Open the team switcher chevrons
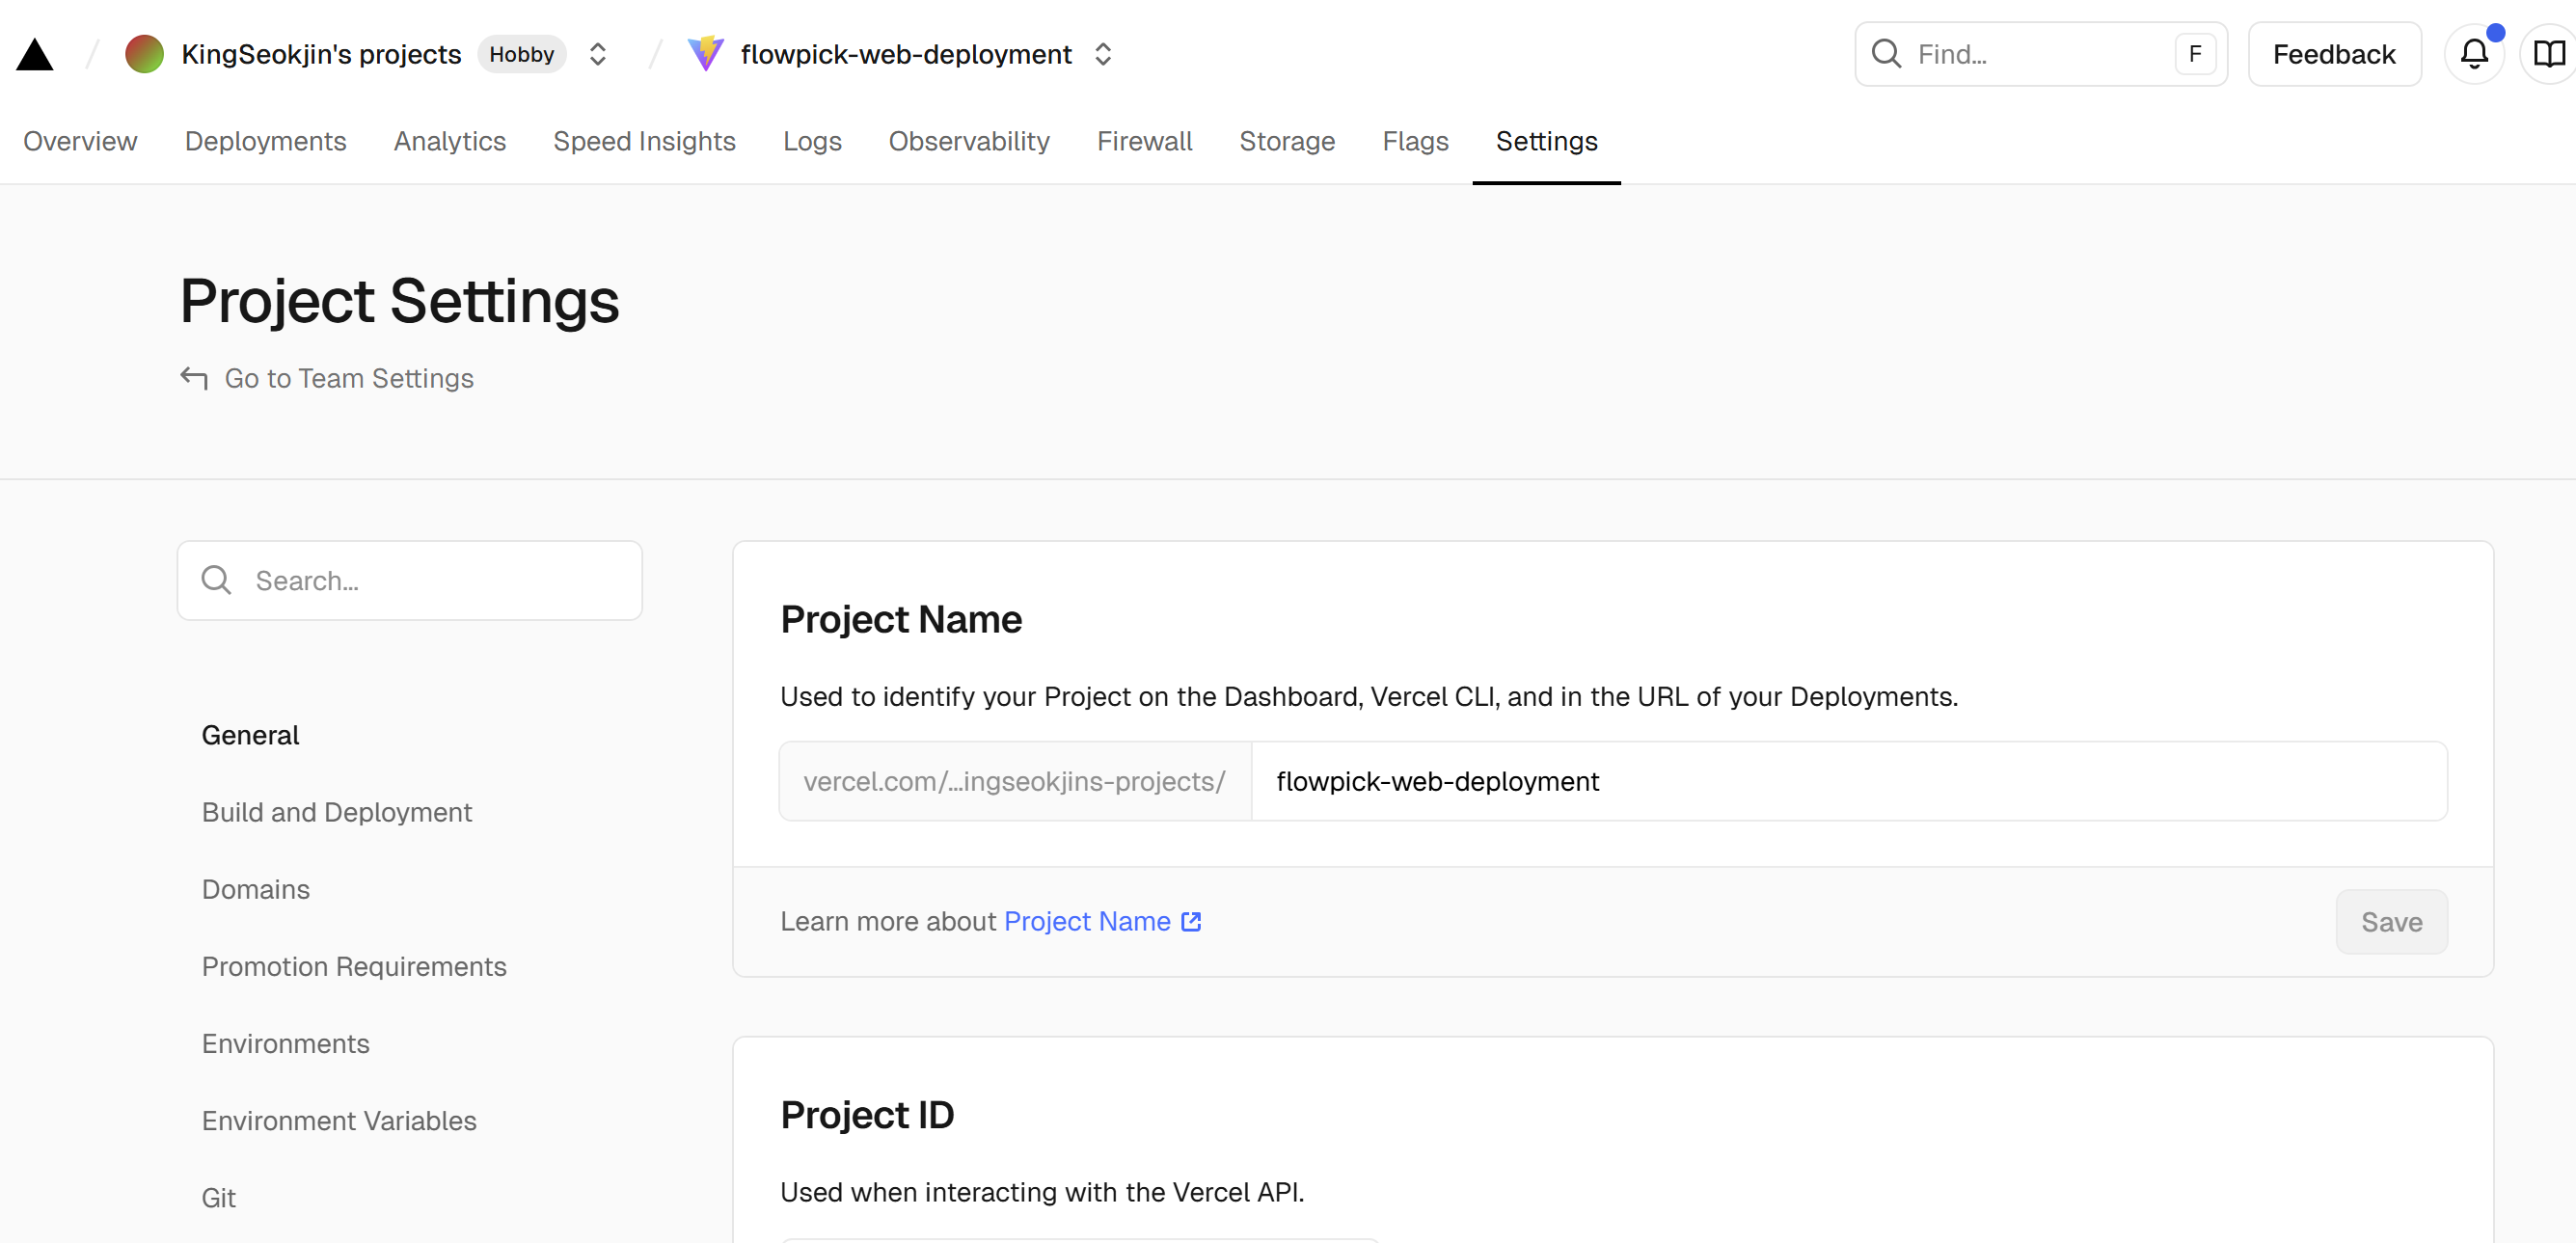Viewport: 2576px width, 1243px height. click(598, 54)
